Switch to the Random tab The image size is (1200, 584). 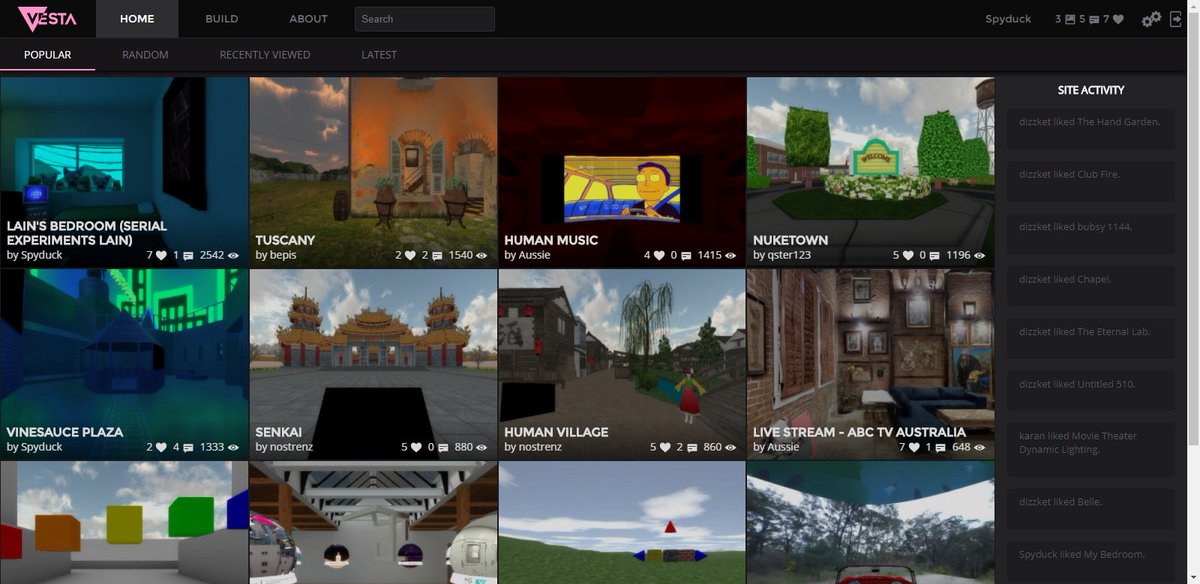145,55
